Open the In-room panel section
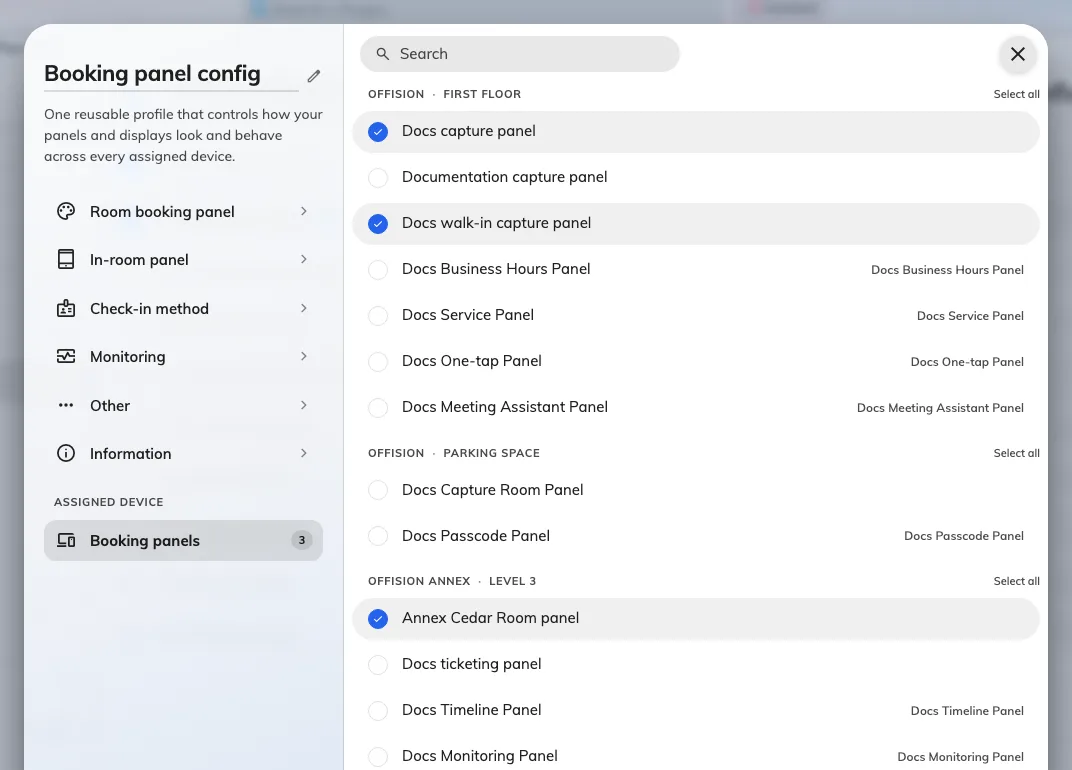This screenshot has height=770, width=1072. (183, 260)
